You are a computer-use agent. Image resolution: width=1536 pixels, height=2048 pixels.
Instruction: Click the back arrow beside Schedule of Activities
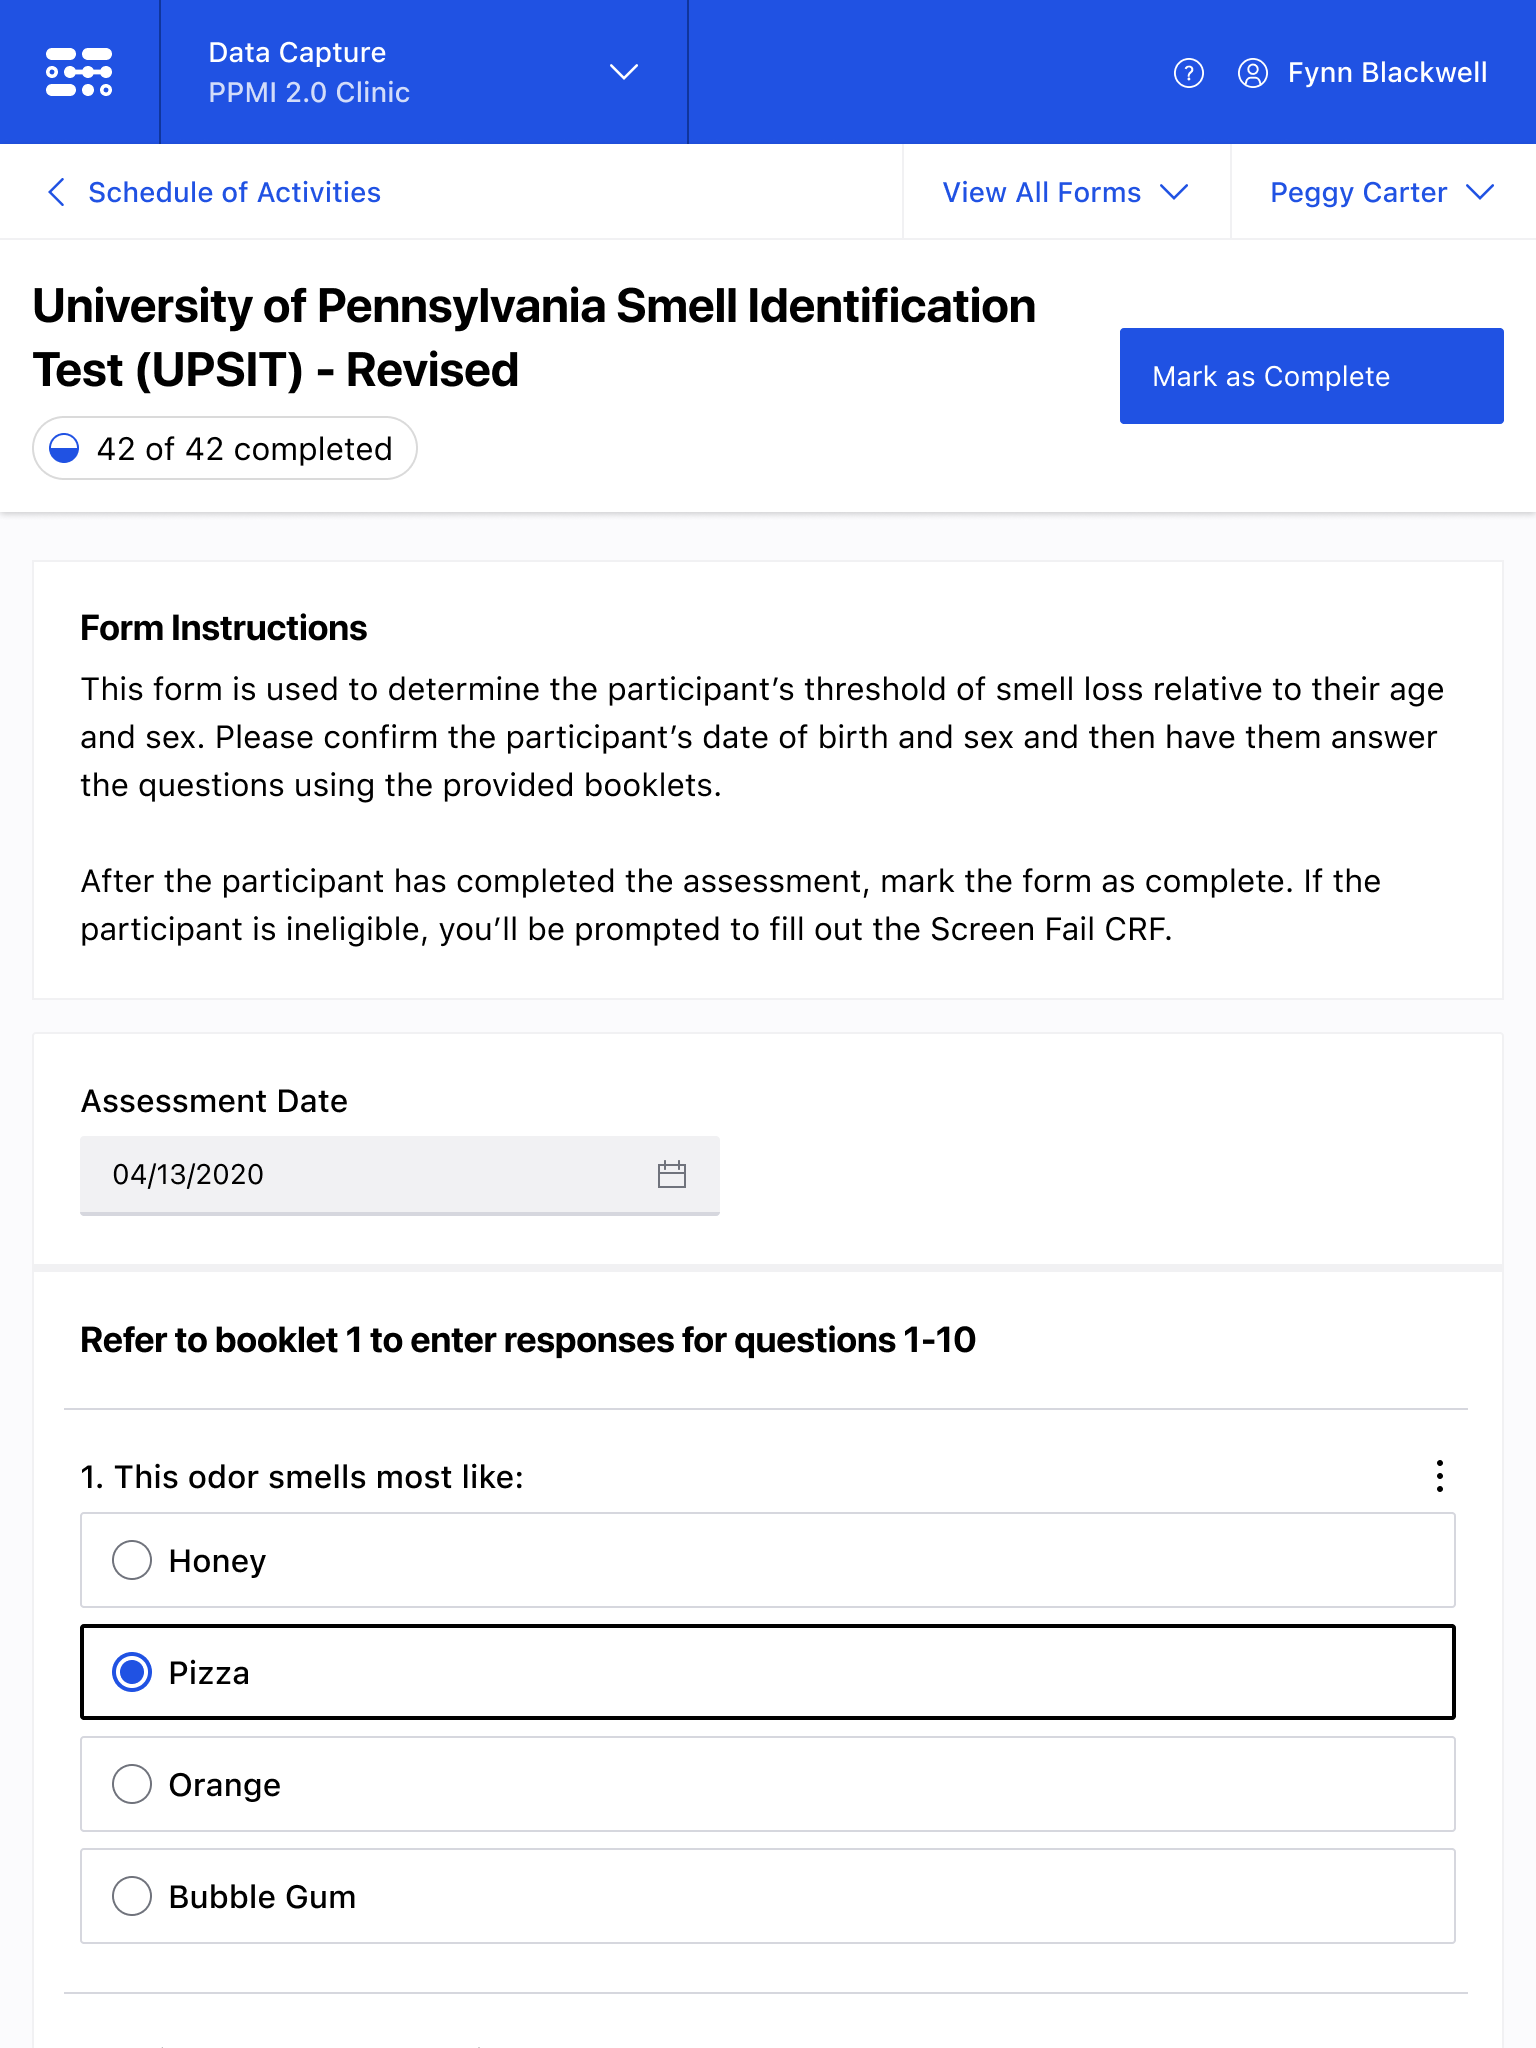coord(57,192)
